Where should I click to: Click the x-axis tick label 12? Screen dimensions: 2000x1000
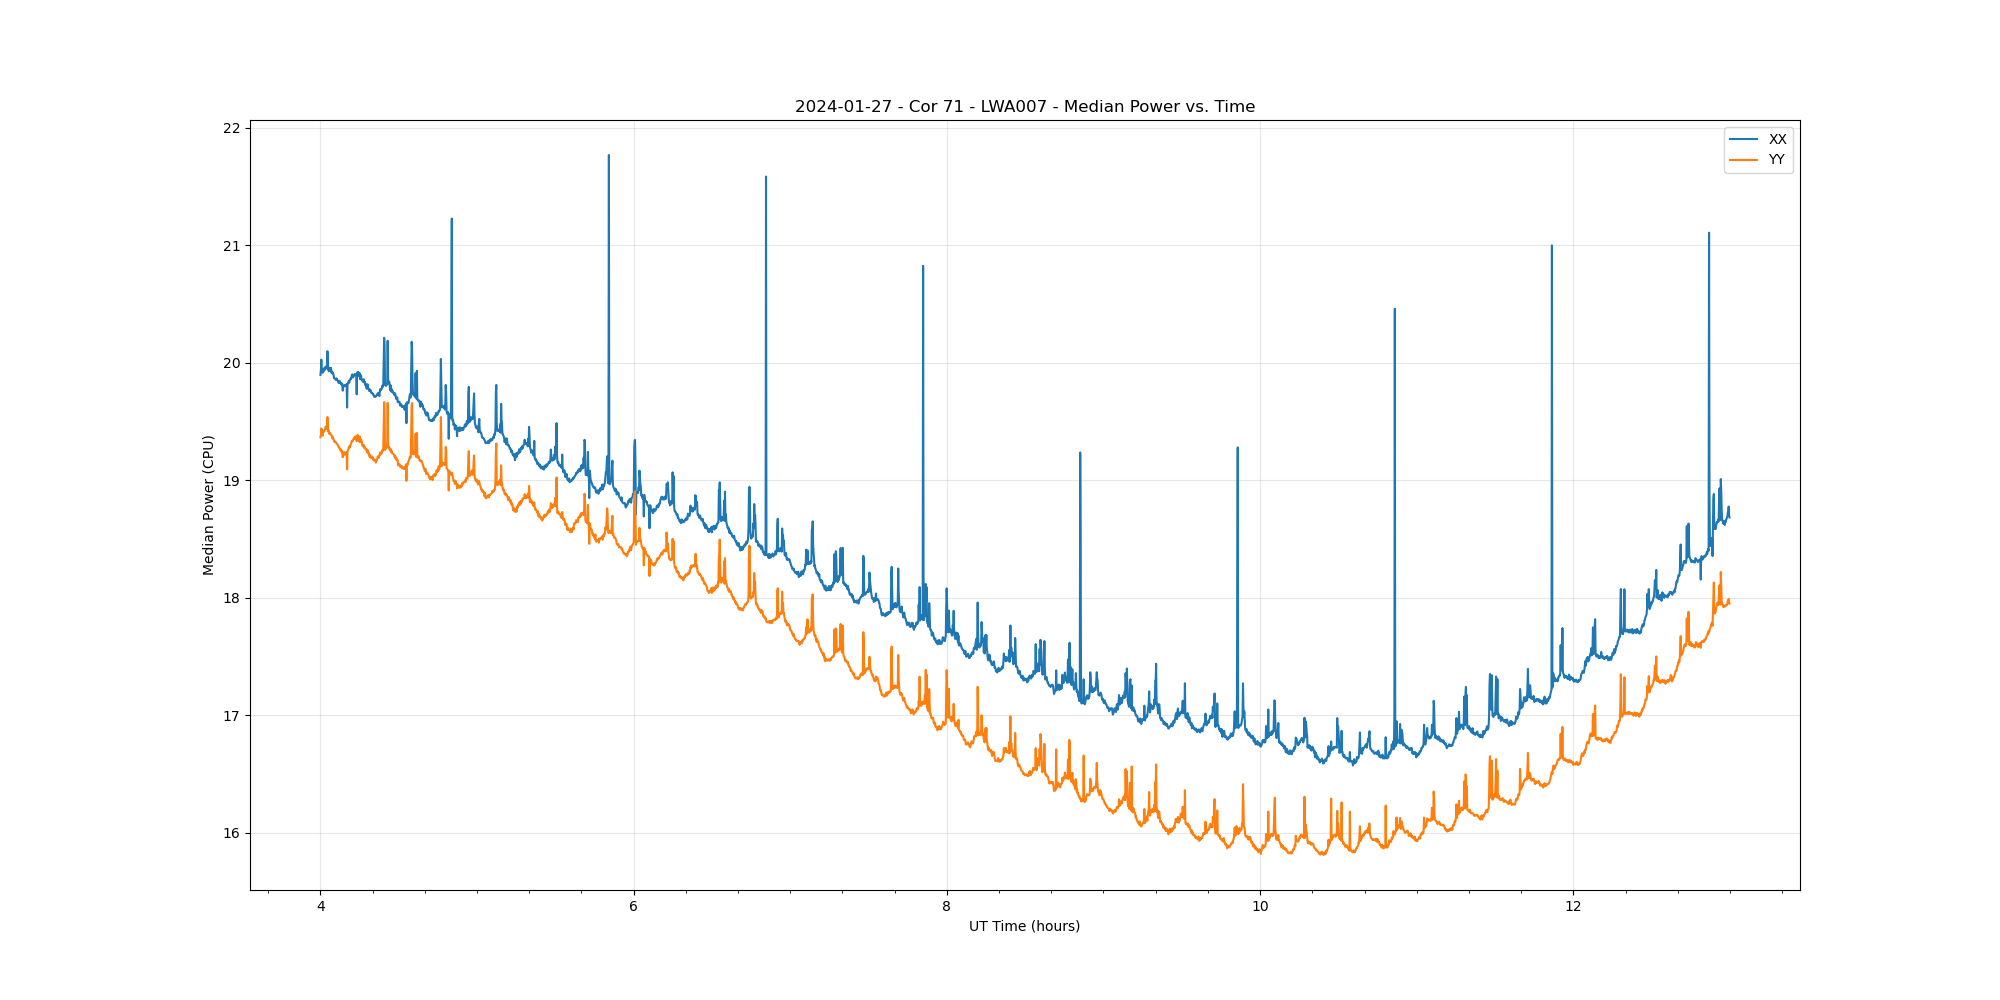[1573, 907]
